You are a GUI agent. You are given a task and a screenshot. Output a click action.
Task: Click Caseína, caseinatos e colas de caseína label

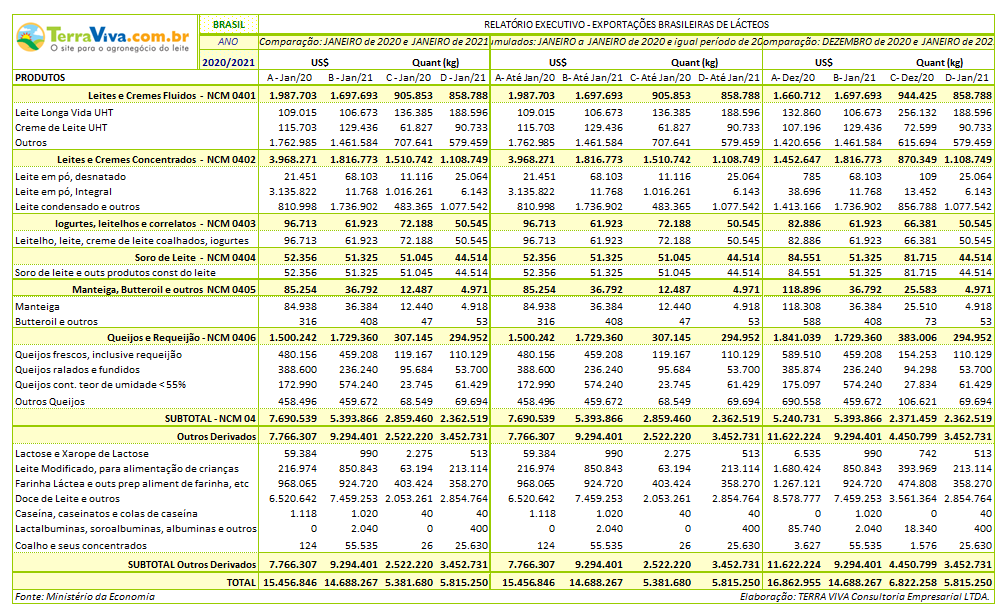(106, 514)
